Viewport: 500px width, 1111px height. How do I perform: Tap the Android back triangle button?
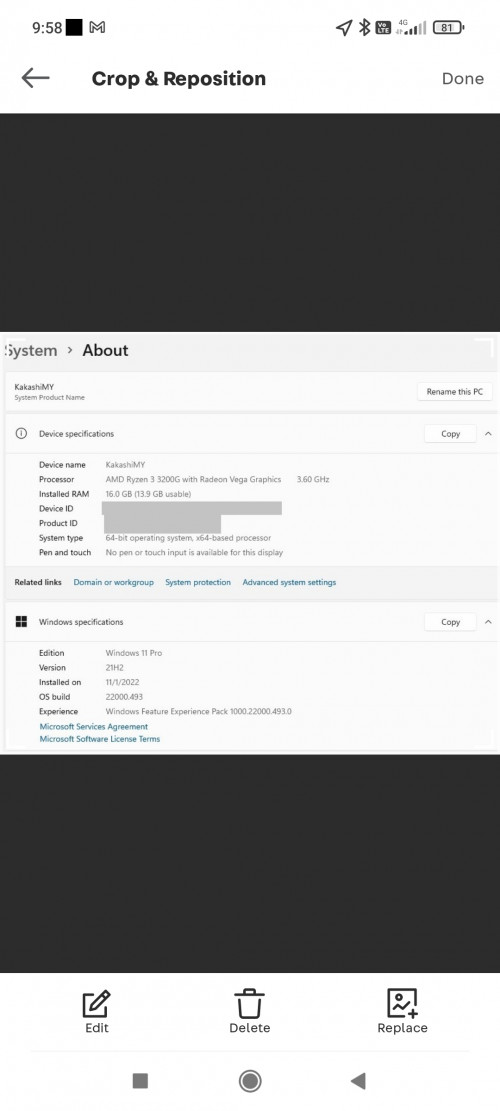(x=358, y=1081)
